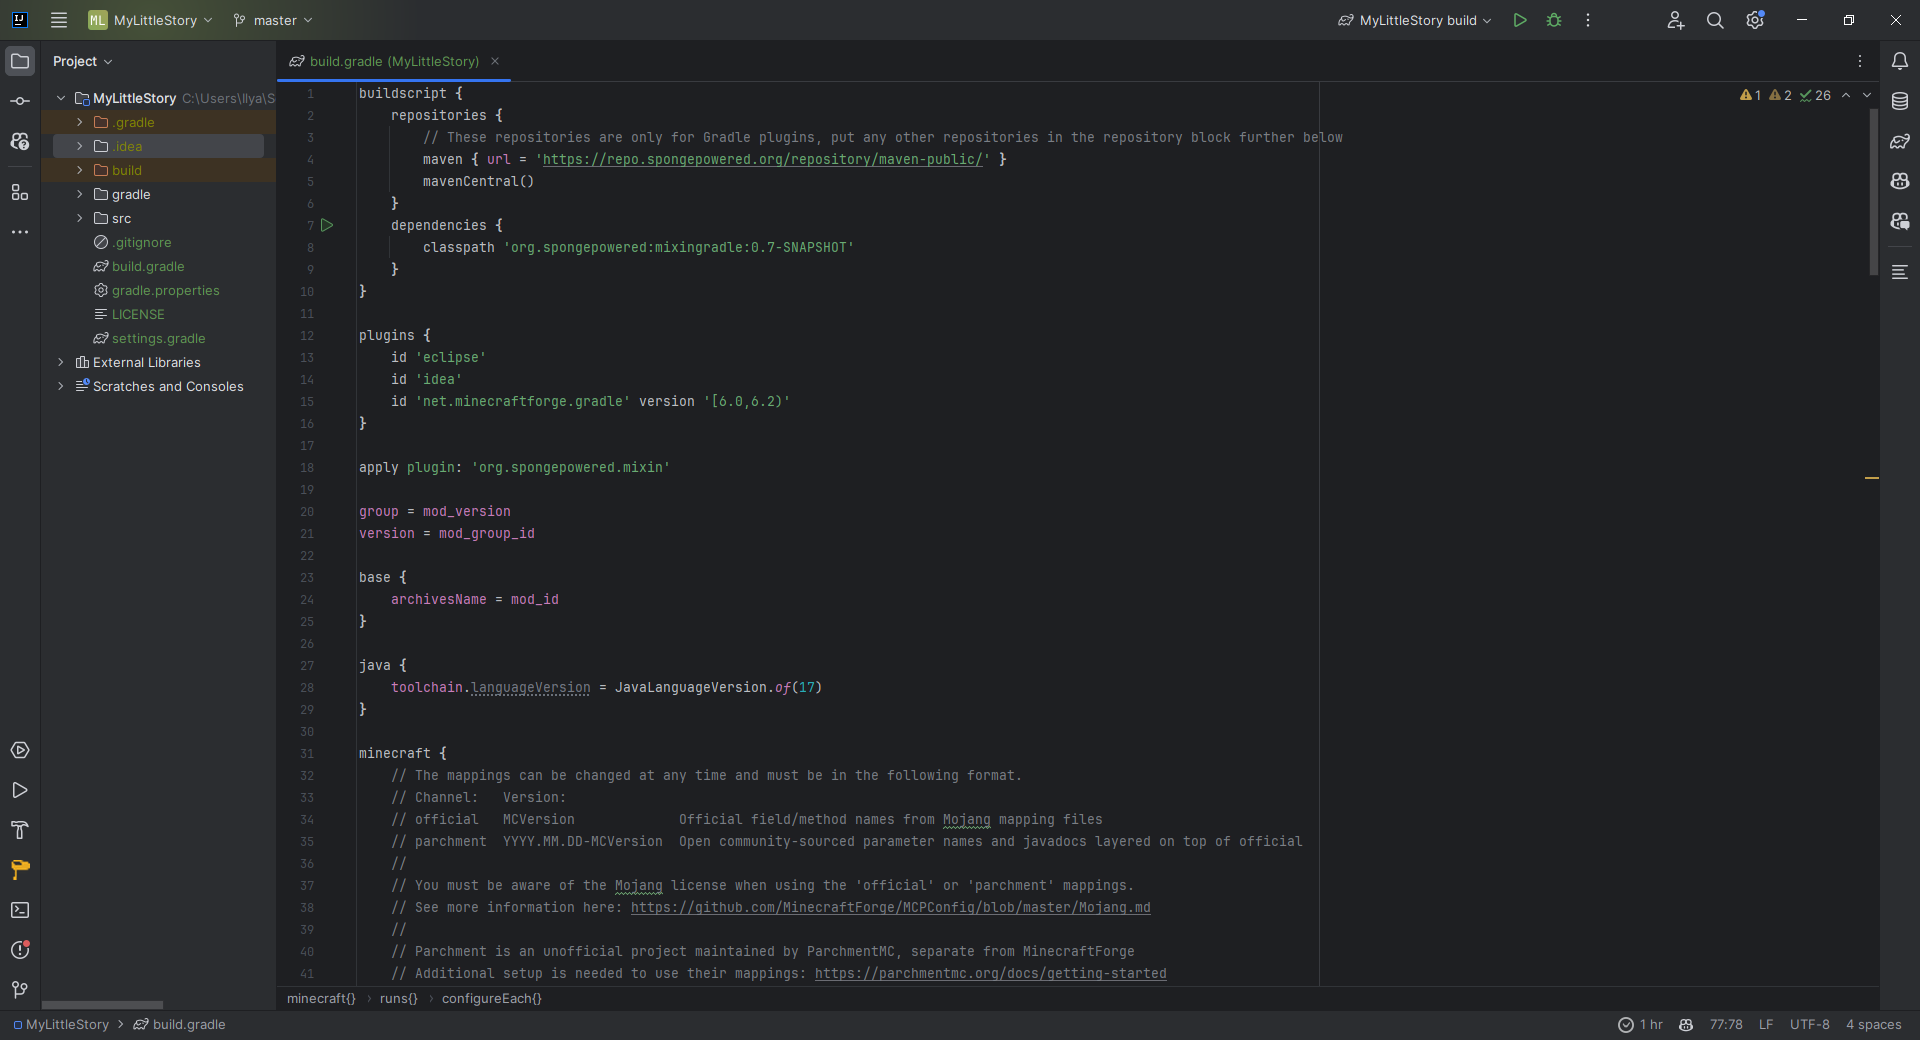The image size is (1920, 1040).
Task: Open the Problems tool window
Action: point(20,950)
